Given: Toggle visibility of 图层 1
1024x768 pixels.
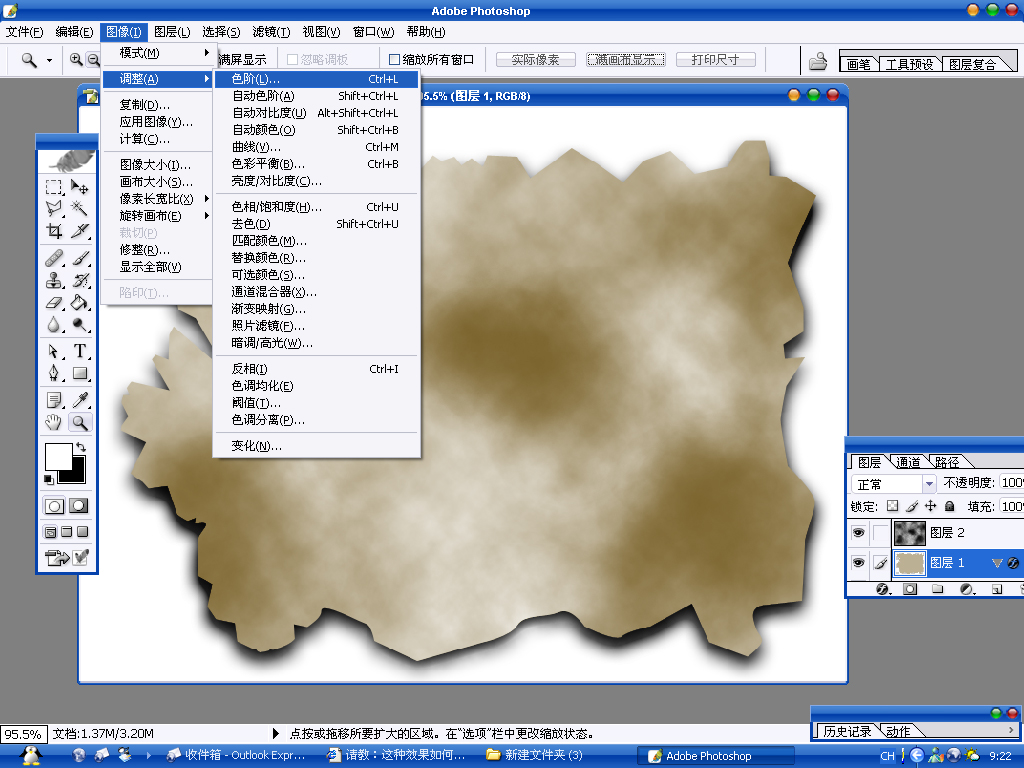Looking at the screenshot, I should 858,562.
